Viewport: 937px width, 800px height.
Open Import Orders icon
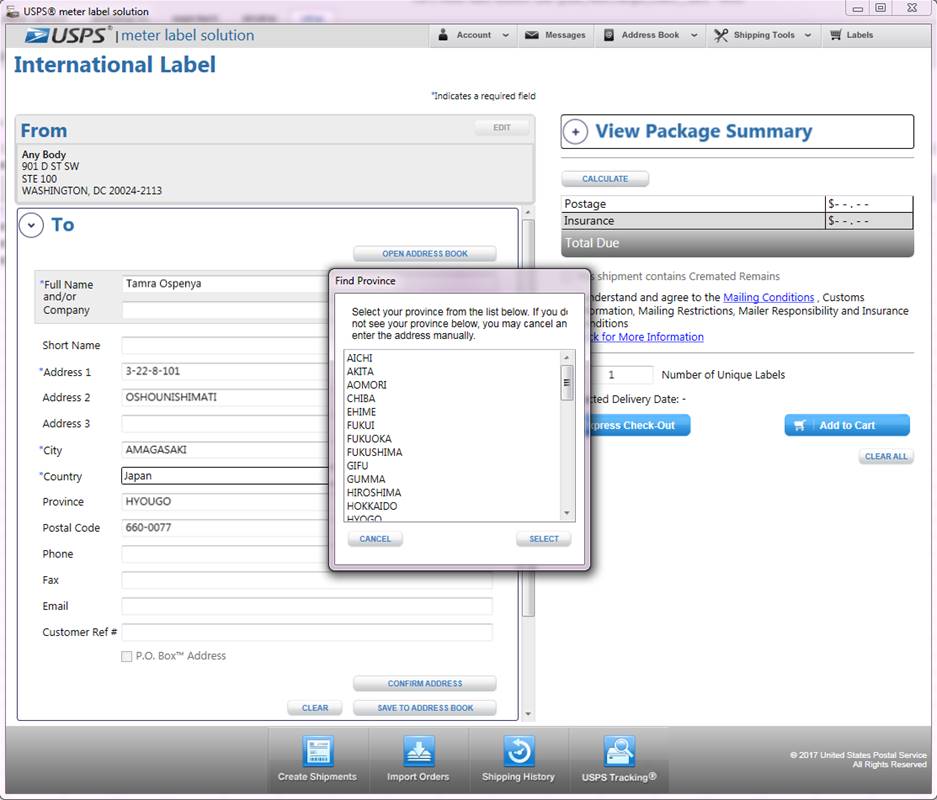[418, 751]
